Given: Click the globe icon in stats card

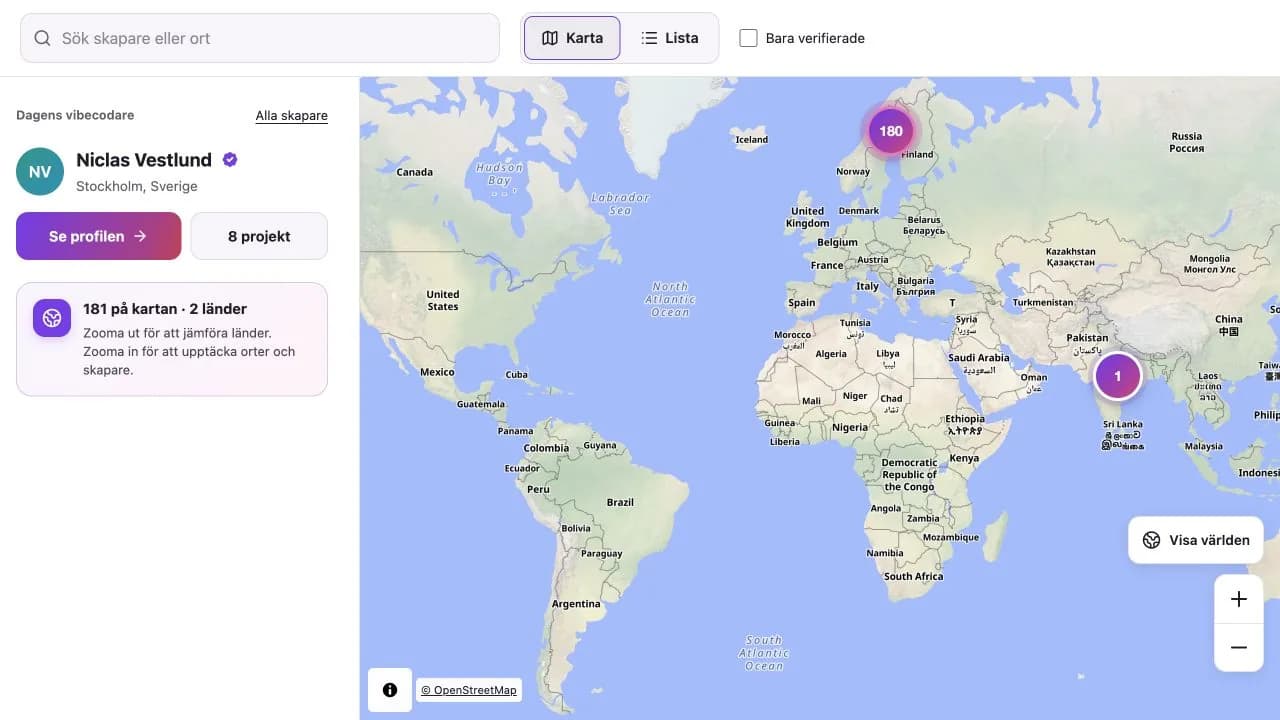Looking at the screenshot, I should click(x=52, y=318).
